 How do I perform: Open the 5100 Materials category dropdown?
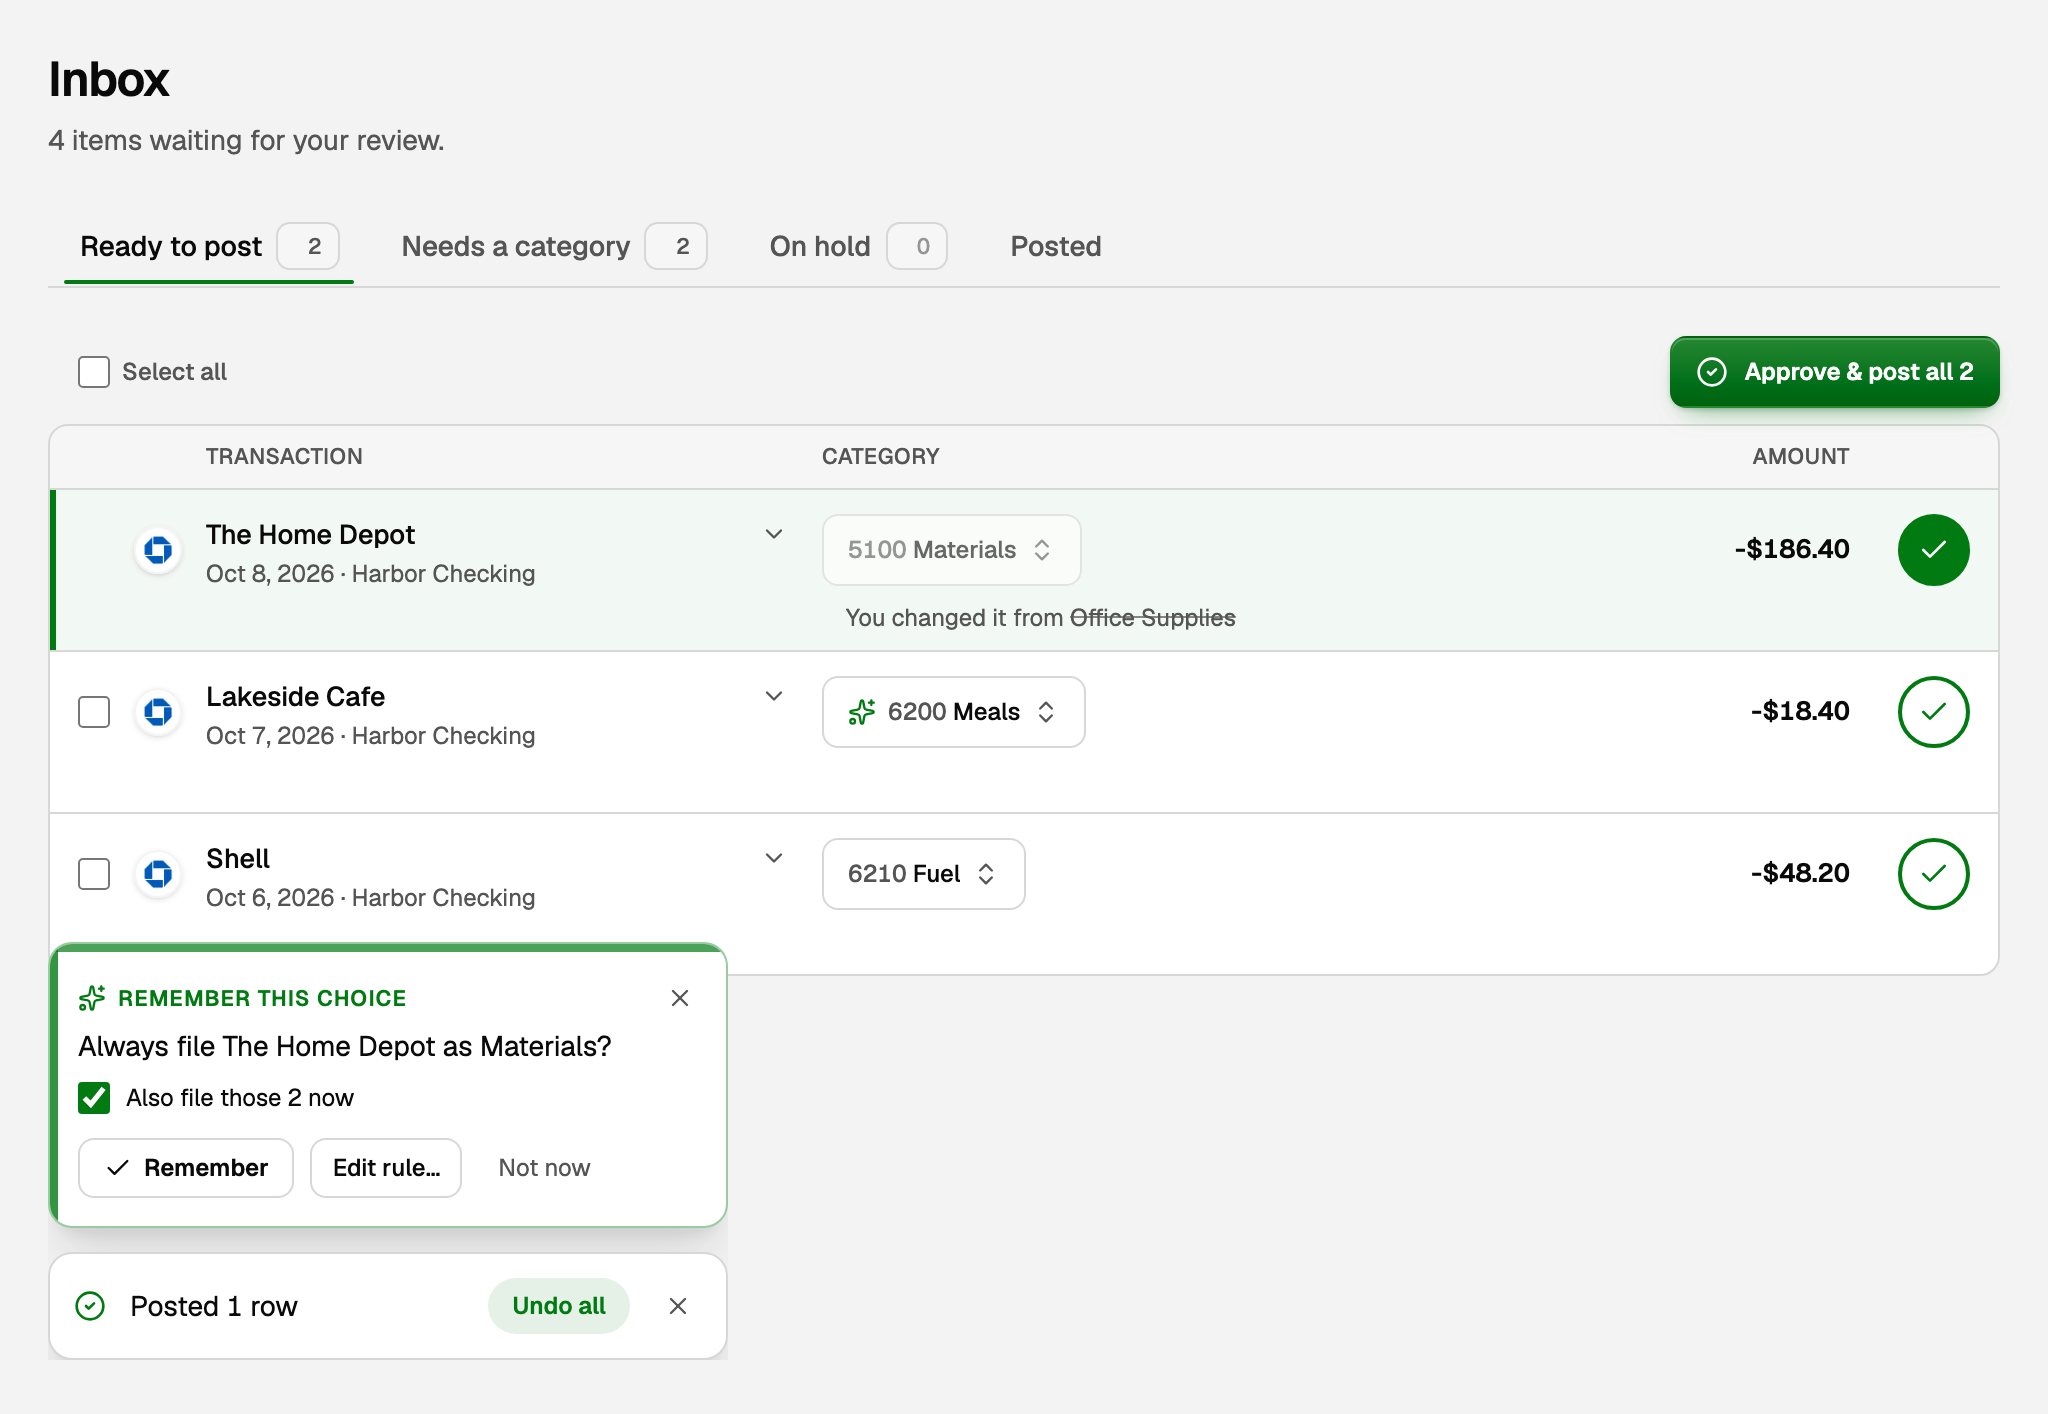click(x=951, y=550)
